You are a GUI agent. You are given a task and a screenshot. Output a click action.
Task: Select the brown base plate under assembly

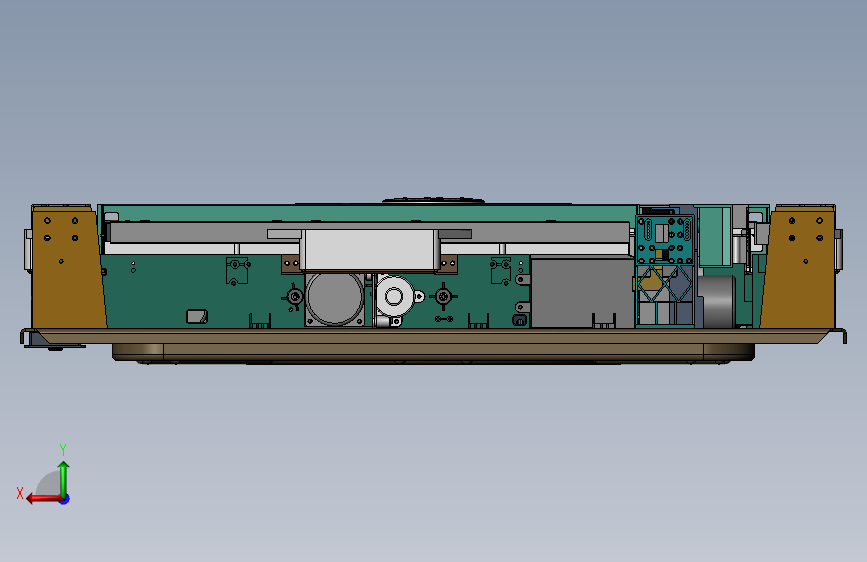[x=433, y=336]
